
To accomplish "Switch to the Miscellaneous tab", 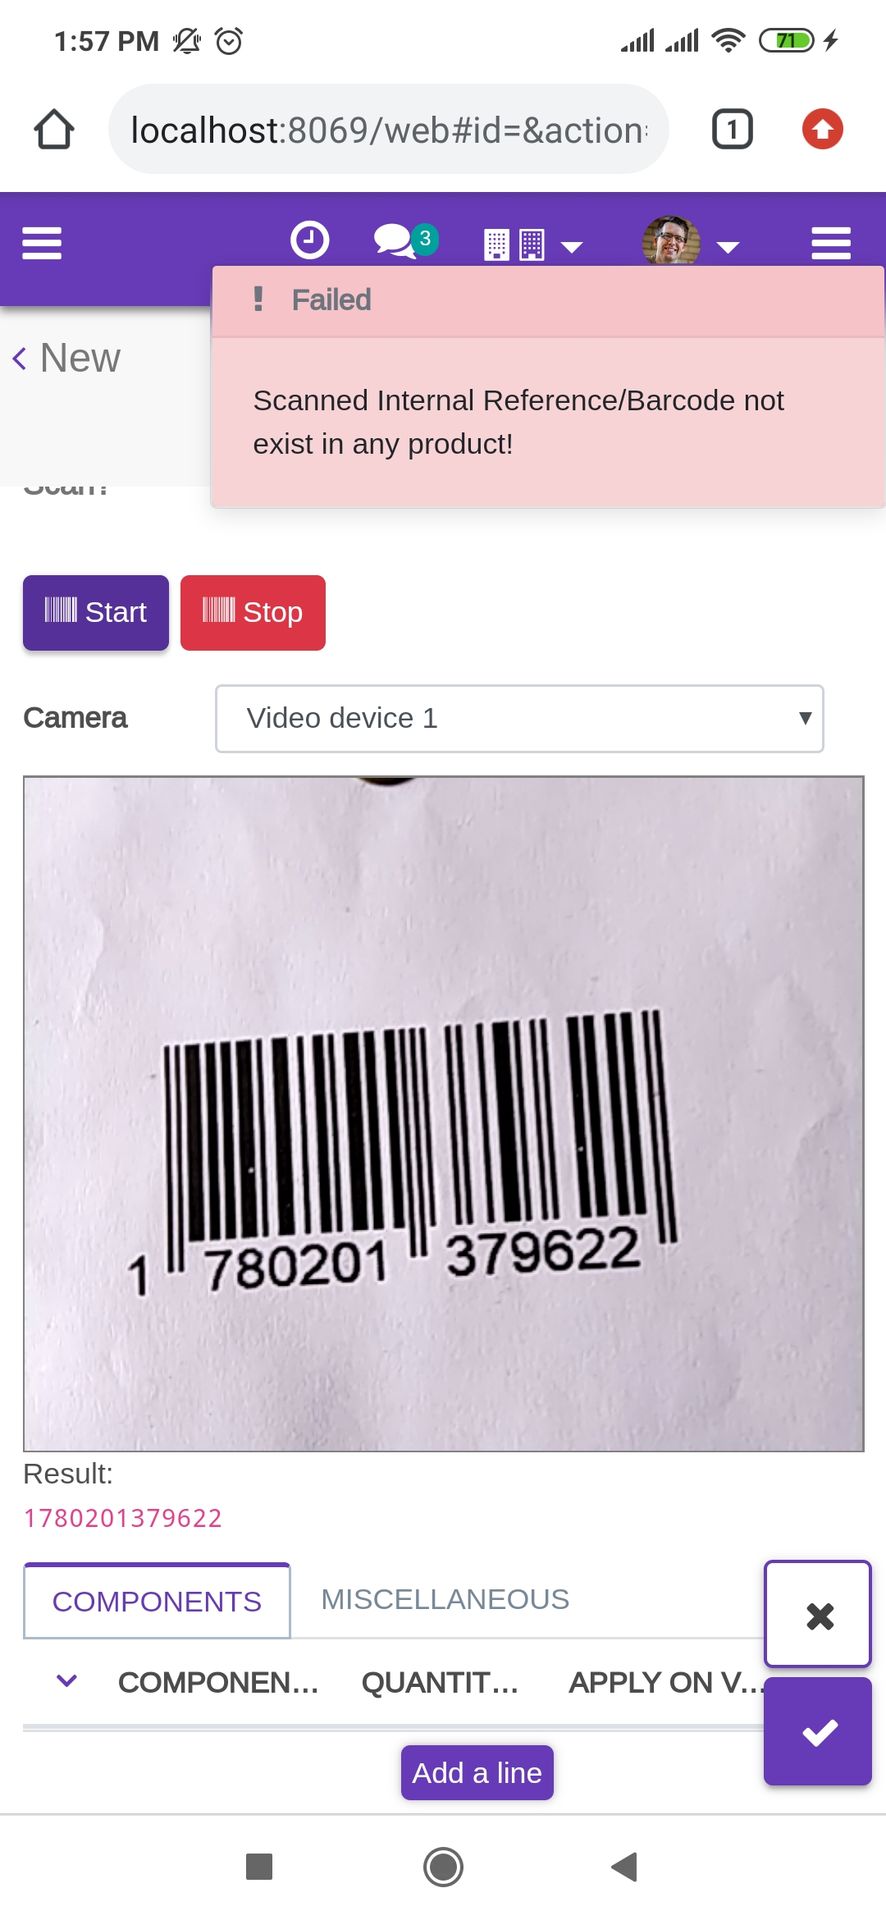I will pos(445,1599).
